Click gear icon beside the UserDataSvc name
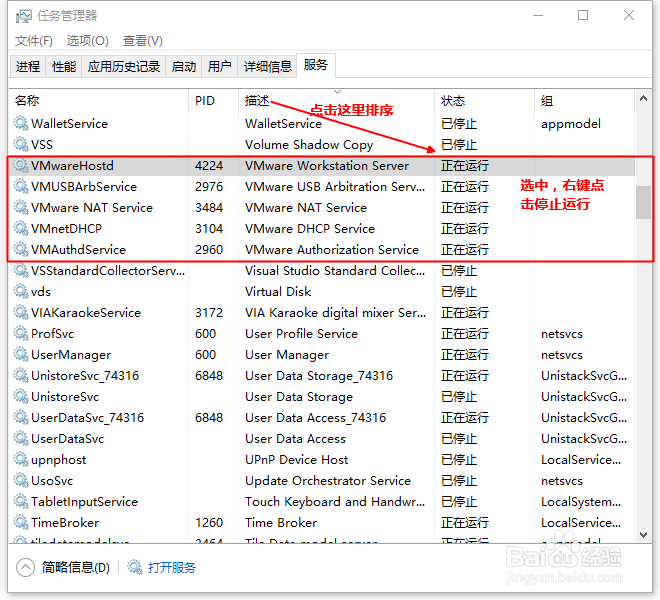The height and width of the screenshot is (600, 660). click(21, 438)
